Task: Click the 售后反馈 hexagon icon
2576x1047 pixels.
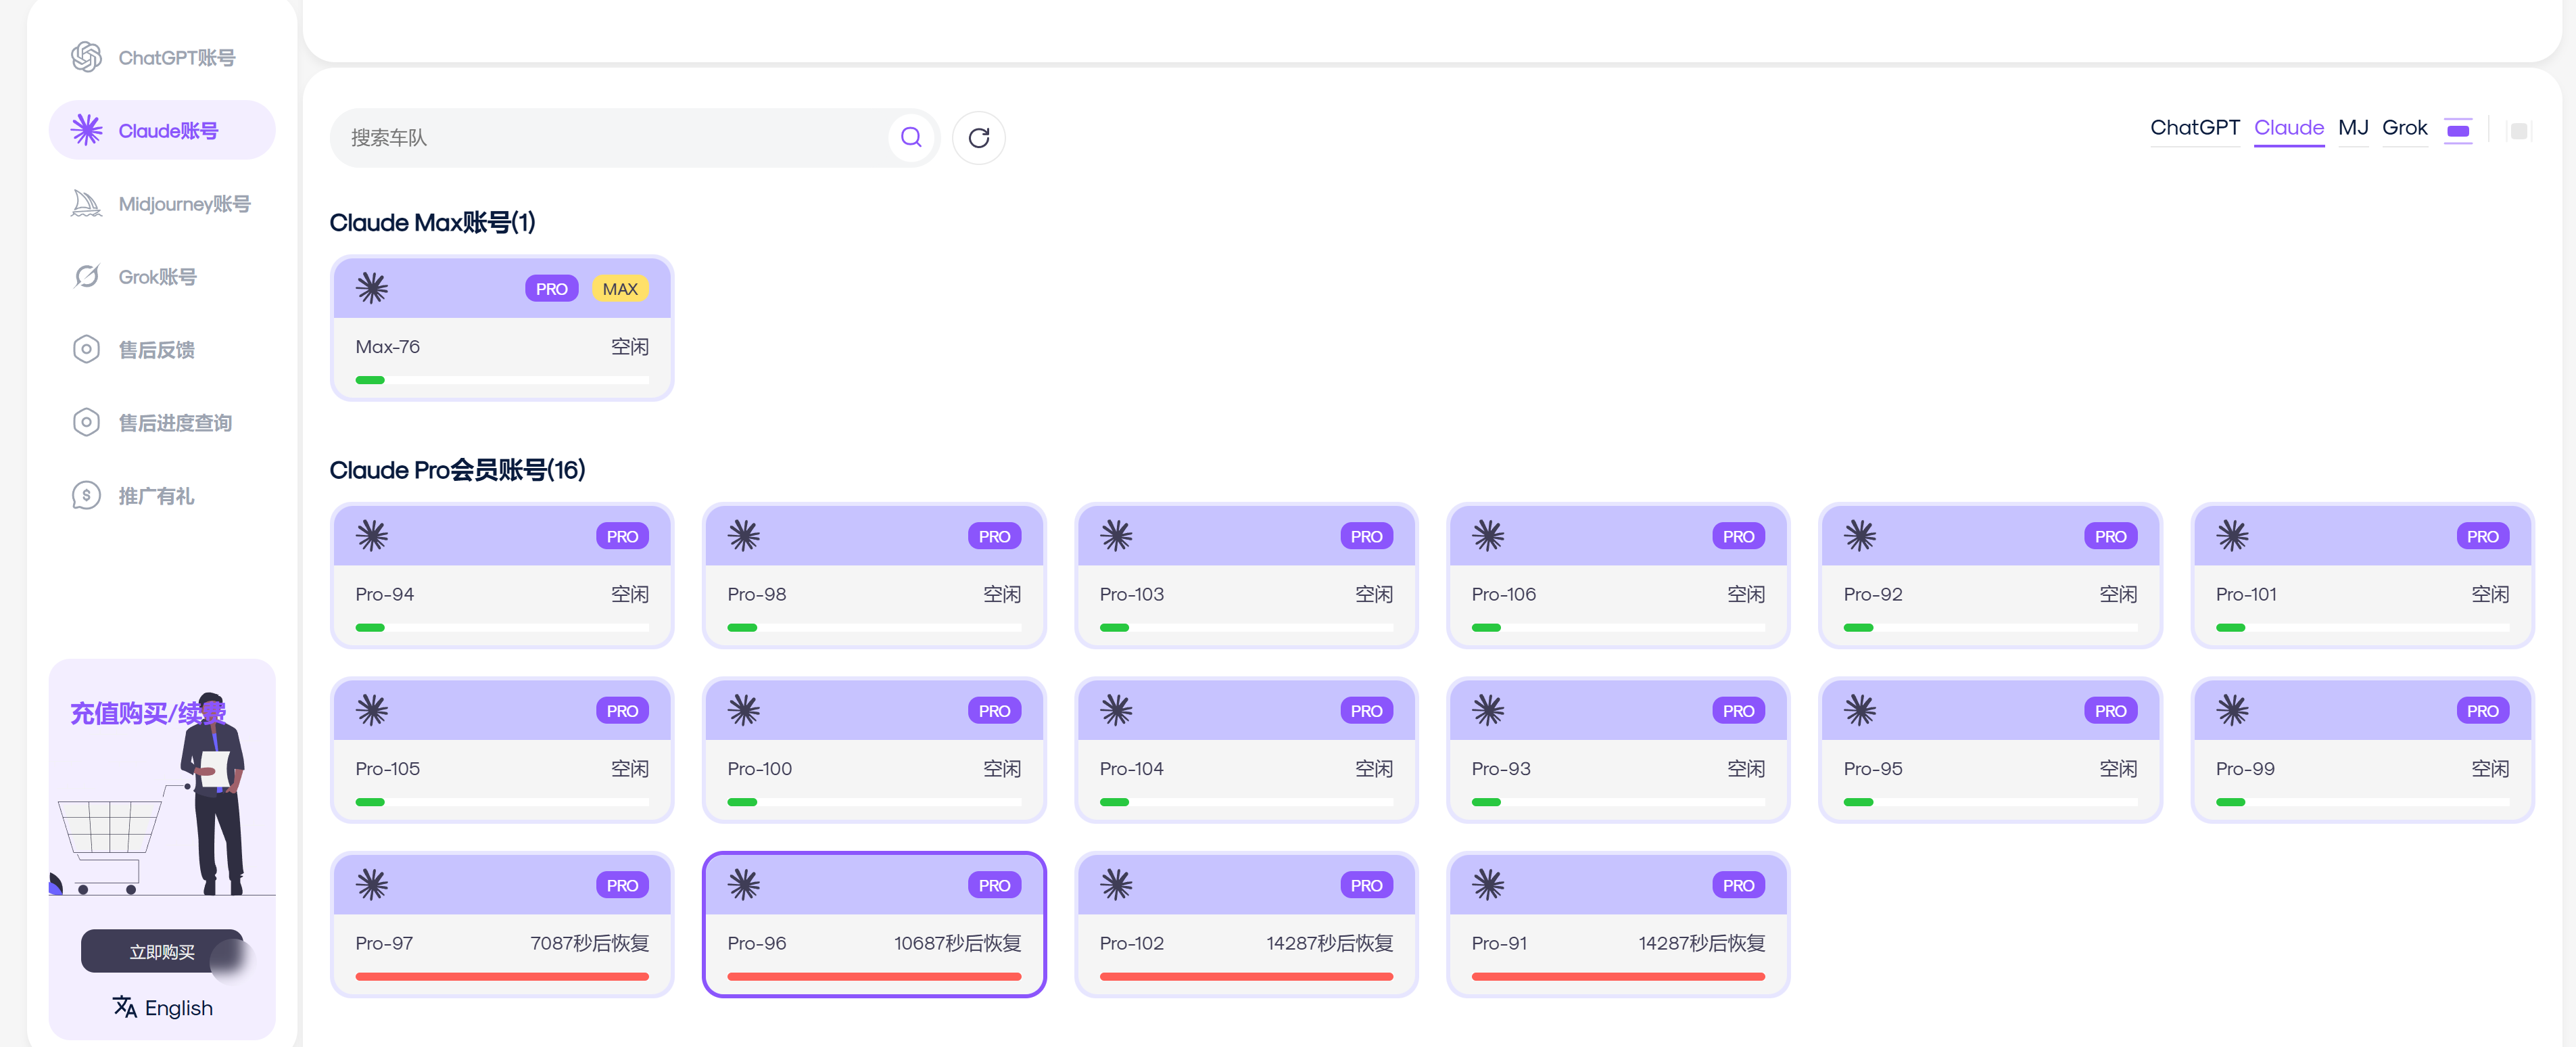Action: (87, 349)
